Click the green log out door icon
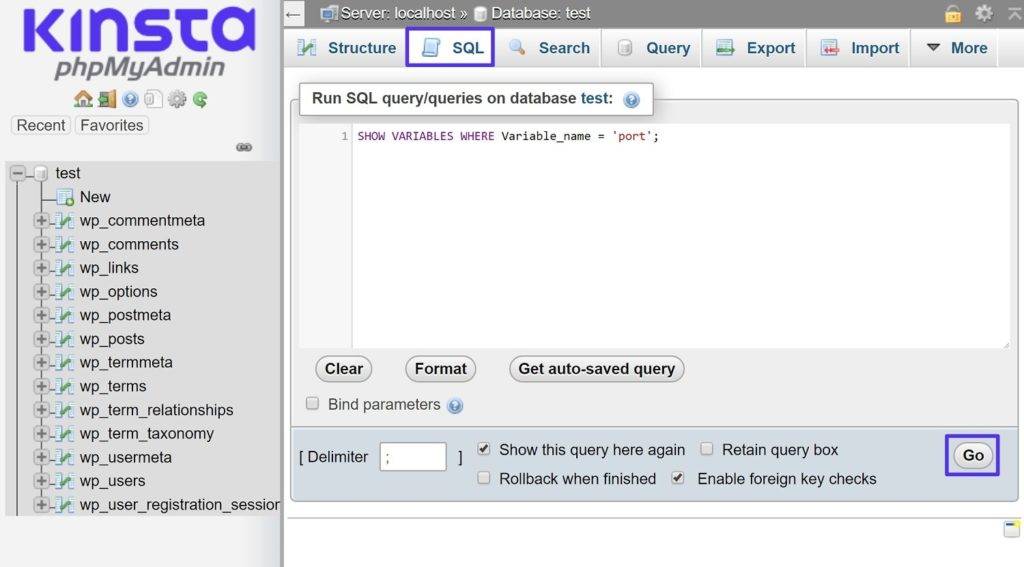This screenshot has height=567, width=1024. coord(106,99)
